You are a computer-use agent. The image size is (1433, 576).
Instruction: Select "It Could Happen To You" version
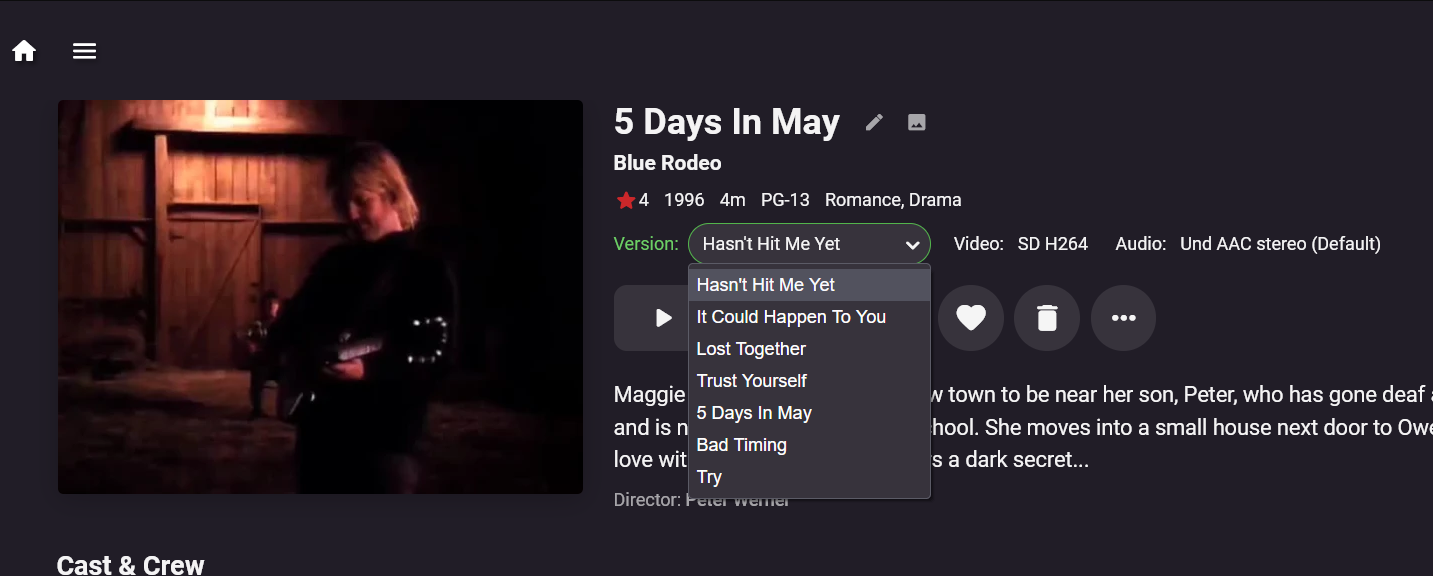(791, 317)
